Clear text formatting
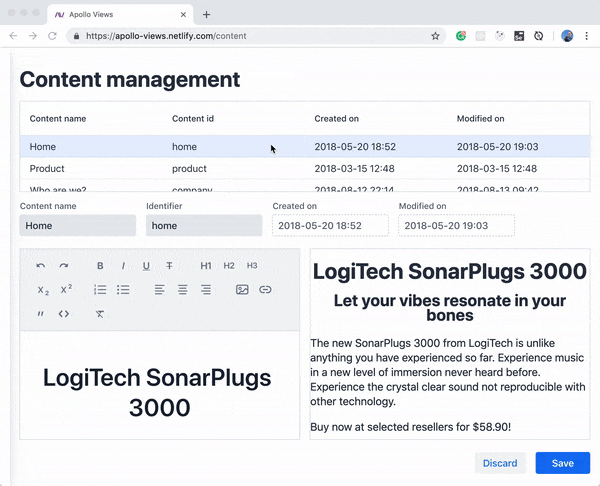Viewport: 600px width, 486px height. (x=100, y=314)
